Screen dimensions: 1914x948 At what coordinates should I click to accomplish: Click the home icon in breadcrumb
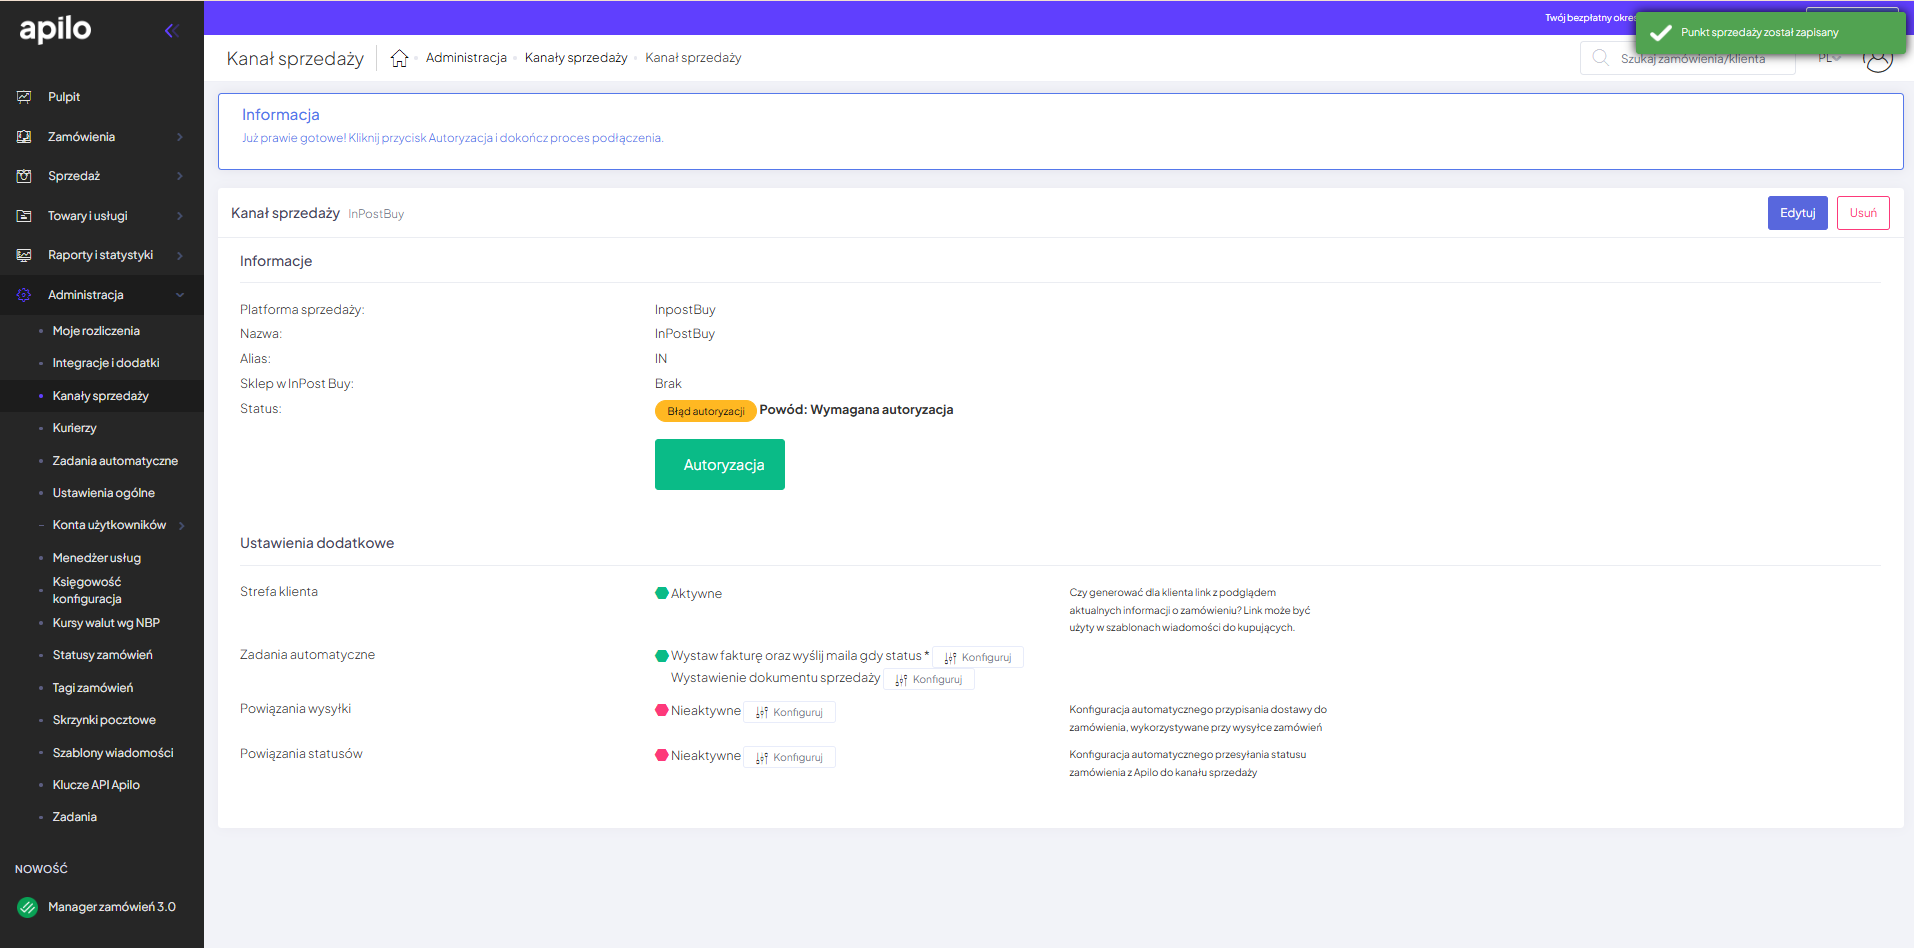[x=399, y=58]
